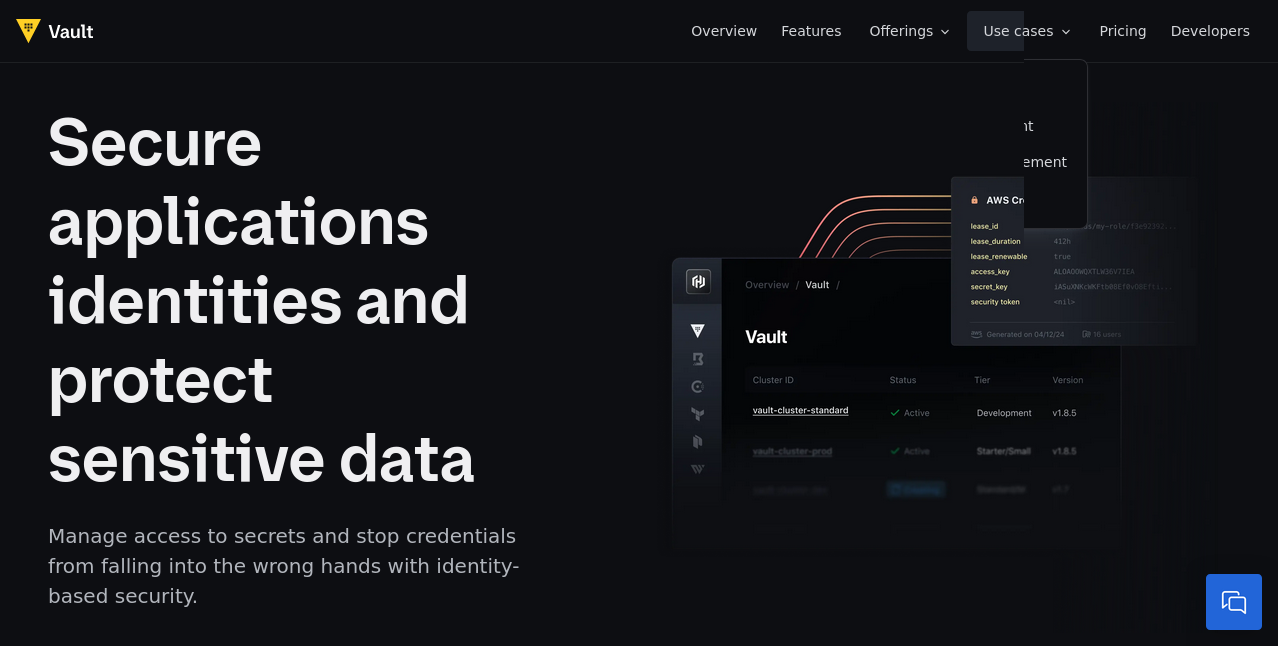Click the AWS card title text
The image size is (1278, 646).
click(1005, 200)
